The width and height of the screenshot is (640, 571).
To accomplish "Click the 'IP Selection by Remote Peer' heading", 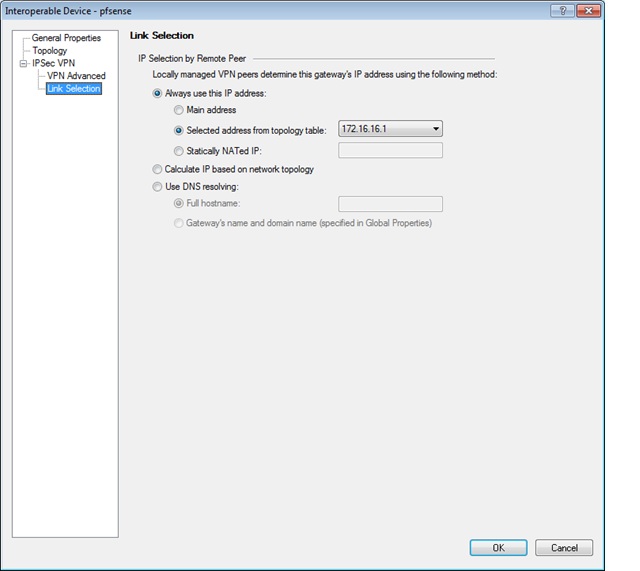I will tap(192, 59).
